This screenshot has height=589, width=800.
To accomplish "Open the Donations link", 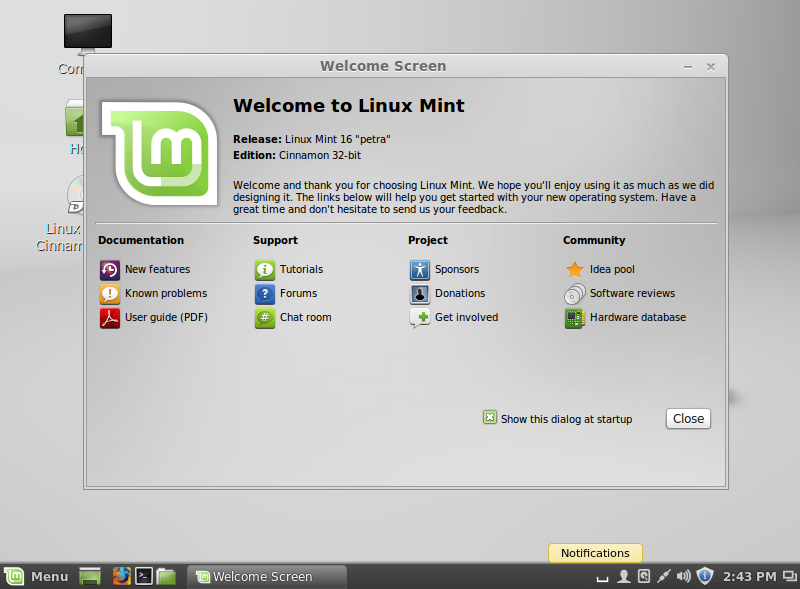I will (460, 293).
